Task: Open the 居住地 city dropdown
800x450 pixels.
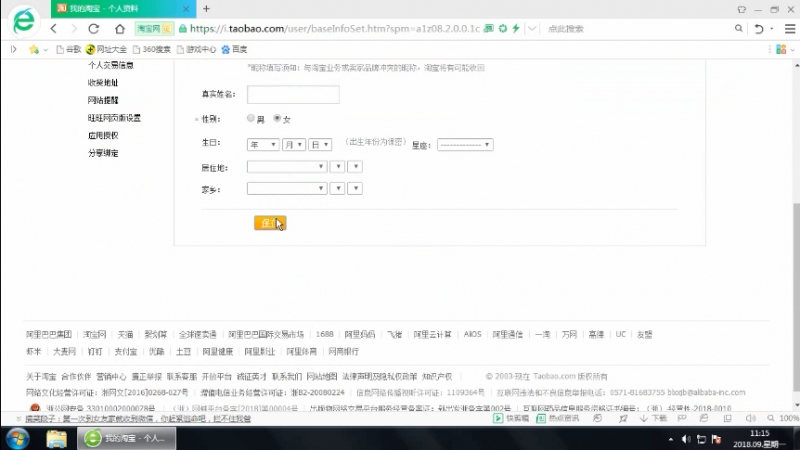Action: coord(337,167)
